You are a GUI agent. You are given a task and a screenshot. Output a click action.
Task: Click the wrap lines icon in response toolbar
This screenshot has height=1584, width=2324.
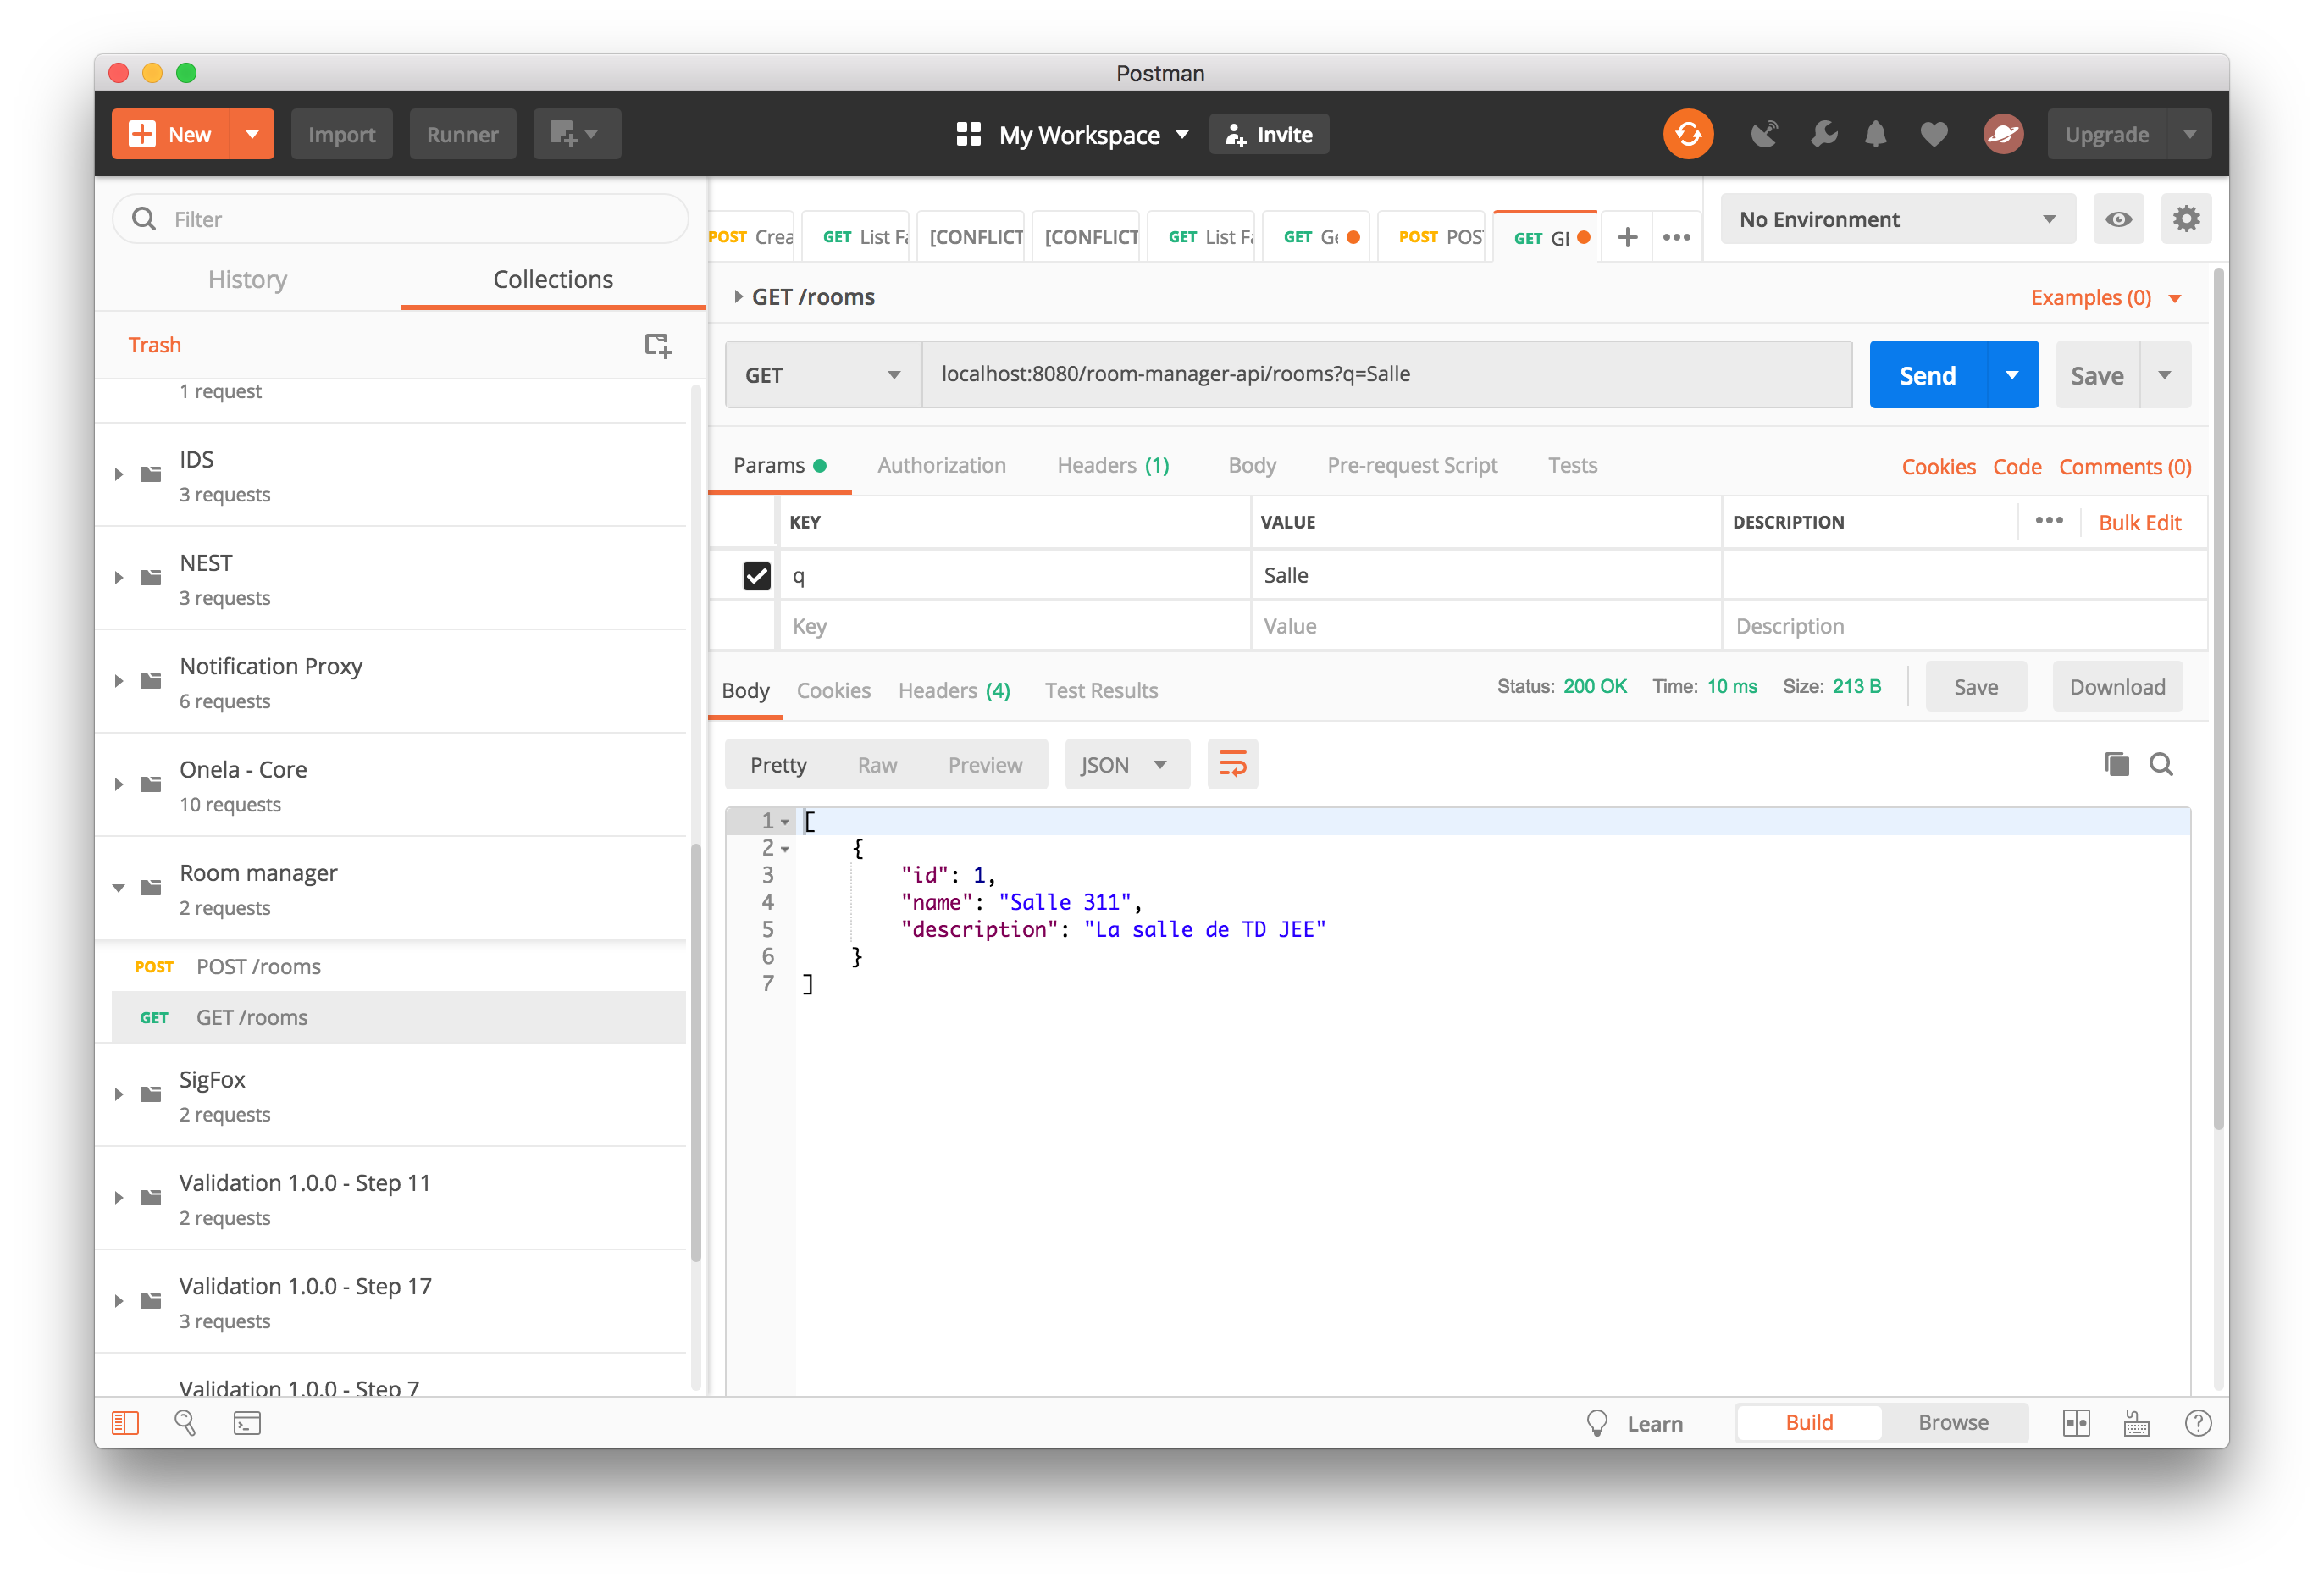pyautogui.click(x=1232, y=765)
